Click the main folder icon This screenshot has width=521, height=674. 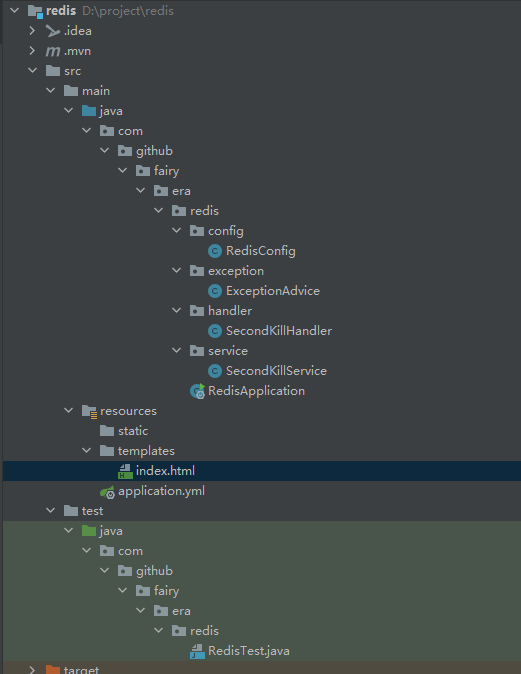pyautogui.click(x=71, y=91)
